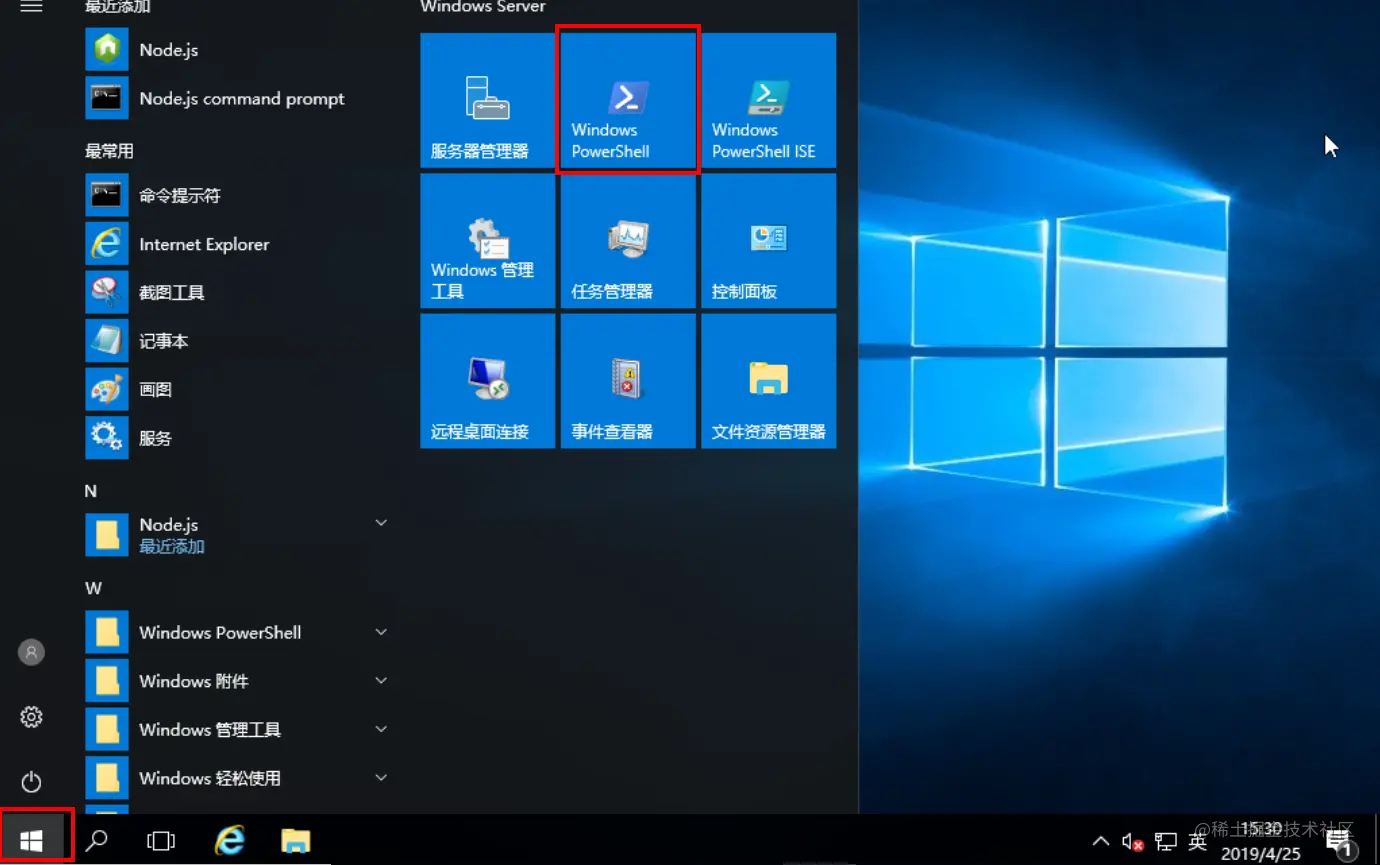Viewport: 1380px width, 865px height.
Task: Open 服务 services app
Action: 237,438
